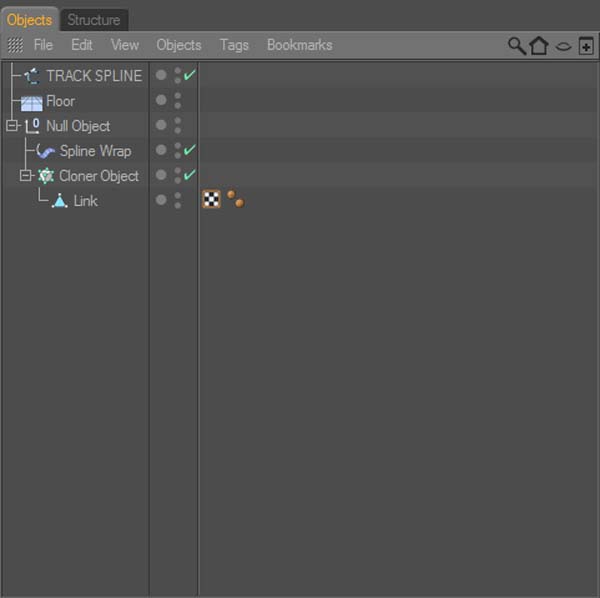600x598 pixels.
Task: Collapse the Cloner Object hierarchy
Action: (x=25, y=176)
